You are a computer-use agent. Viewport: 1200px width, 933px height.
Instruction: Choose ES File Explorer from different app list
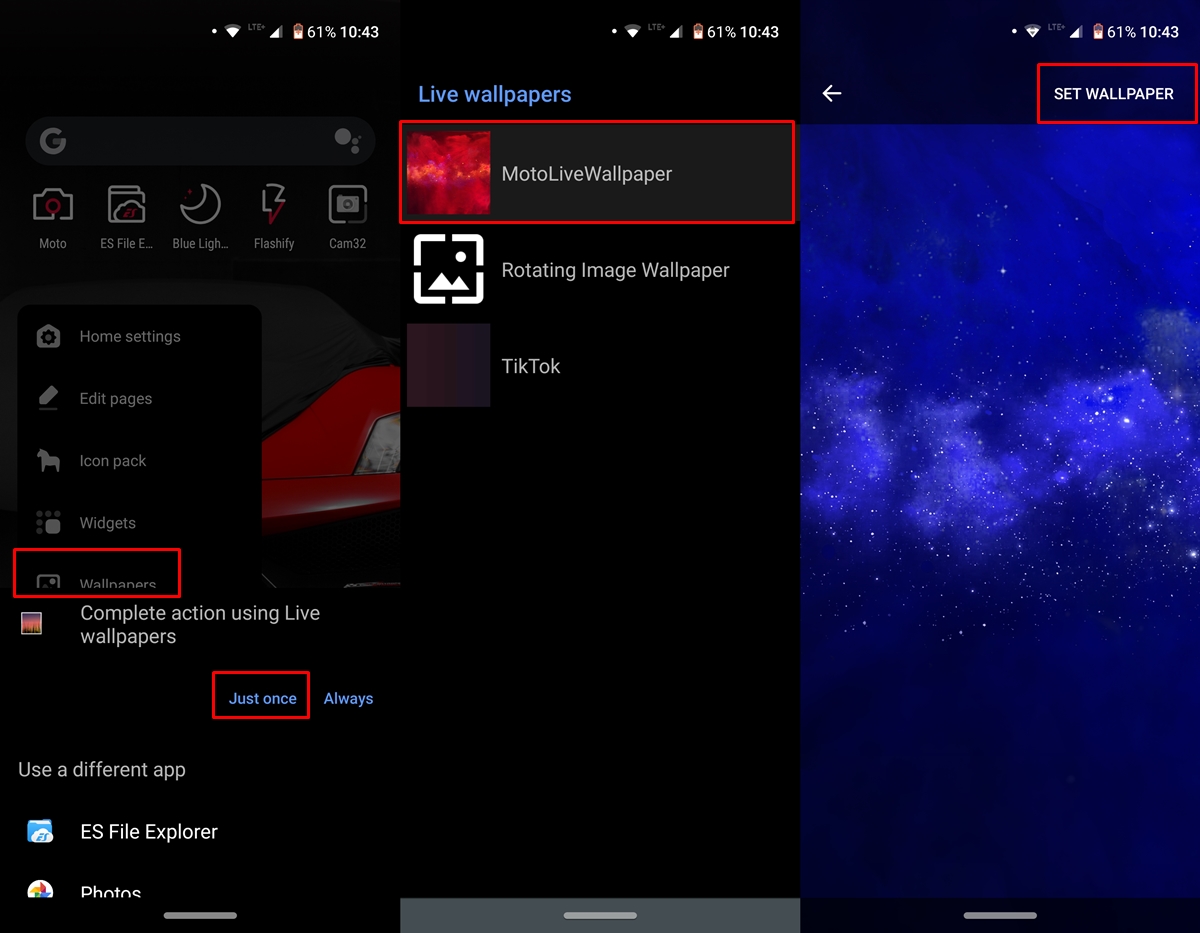200,831
